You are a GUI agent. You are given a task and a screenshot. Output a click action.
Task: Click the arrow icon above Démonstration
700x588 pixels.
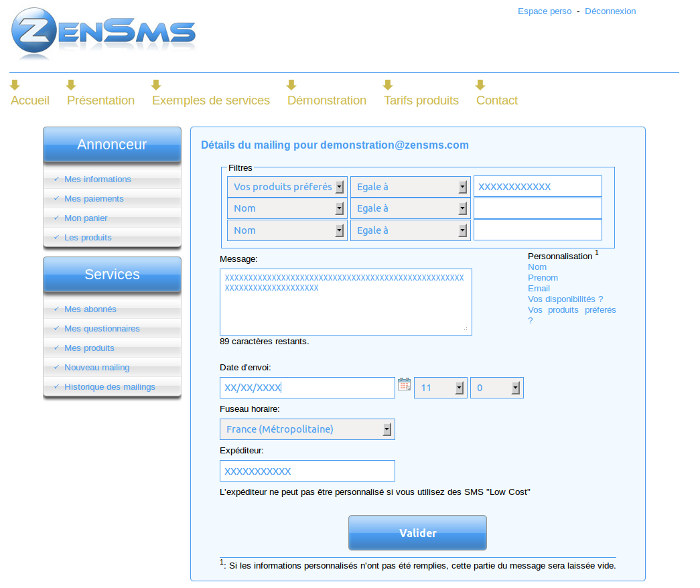point(291,85)
